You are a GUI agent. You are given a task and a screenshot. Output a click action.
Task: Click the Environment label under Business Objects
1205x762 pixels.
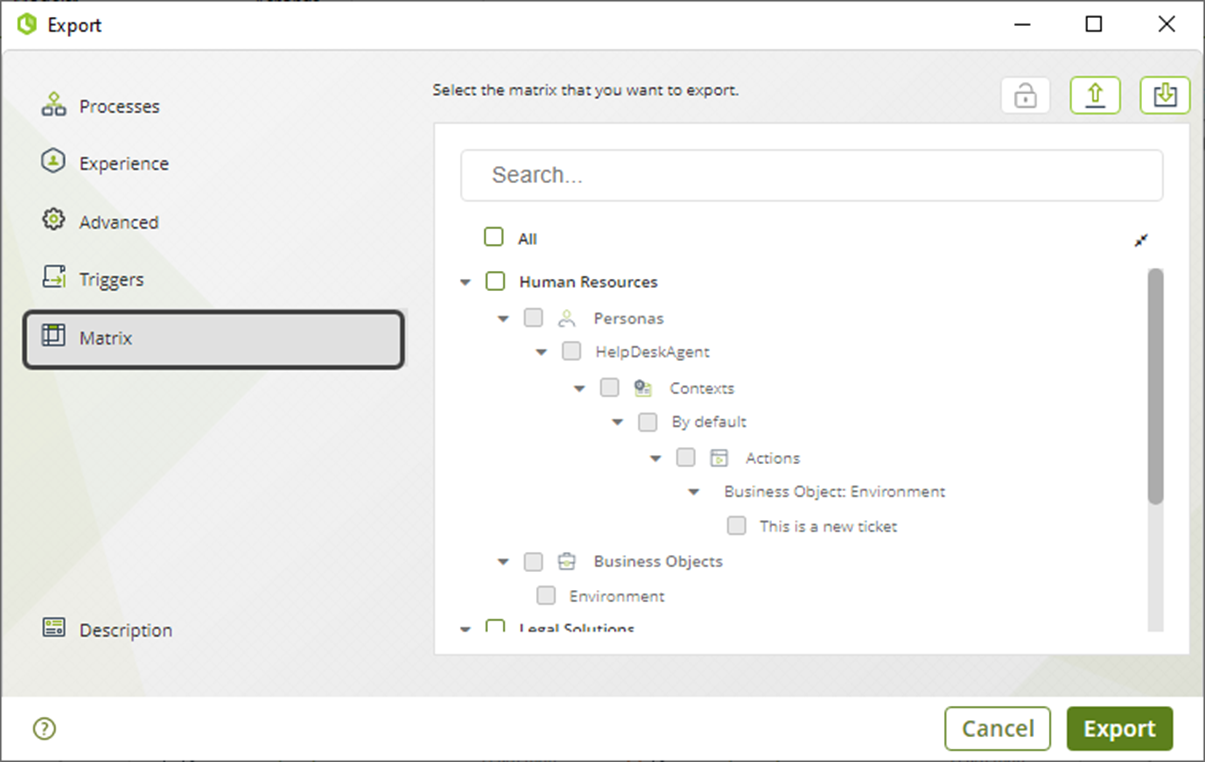coord(617,596)
